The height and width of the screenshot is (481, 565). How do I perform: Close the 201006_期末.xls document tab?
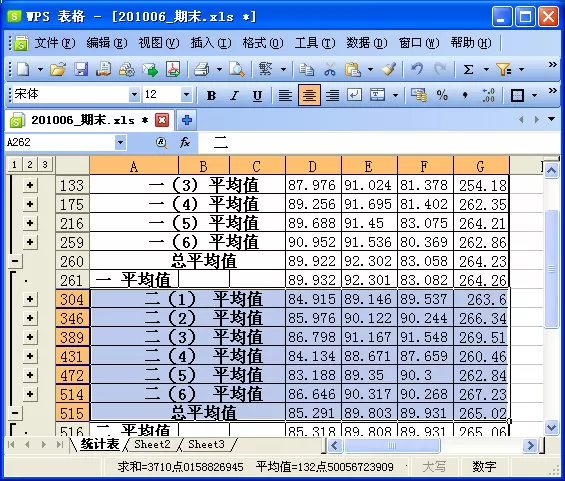162,120
